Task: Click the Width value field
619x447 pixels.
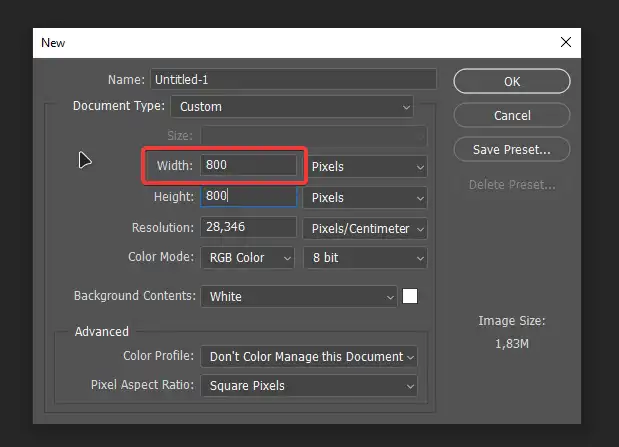Action: (x=249, y=166)
